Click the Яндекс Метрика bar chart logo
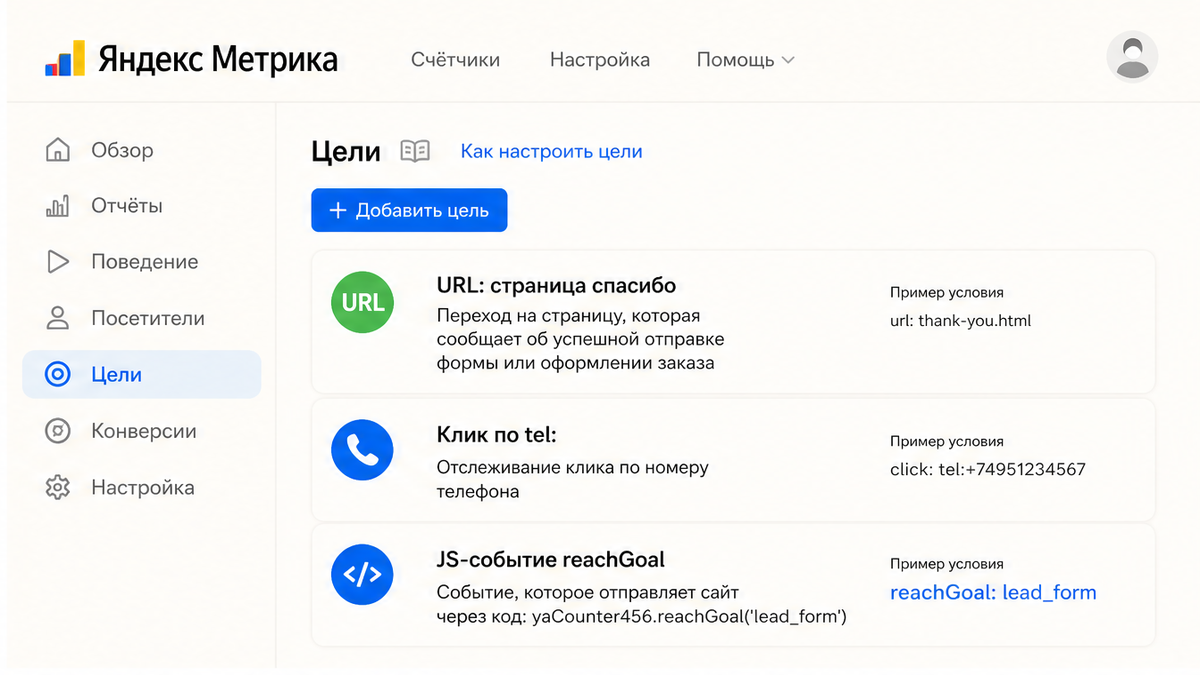Viewport: 1200px width, 675px height. pyautogui.click(x=65, y=58)
